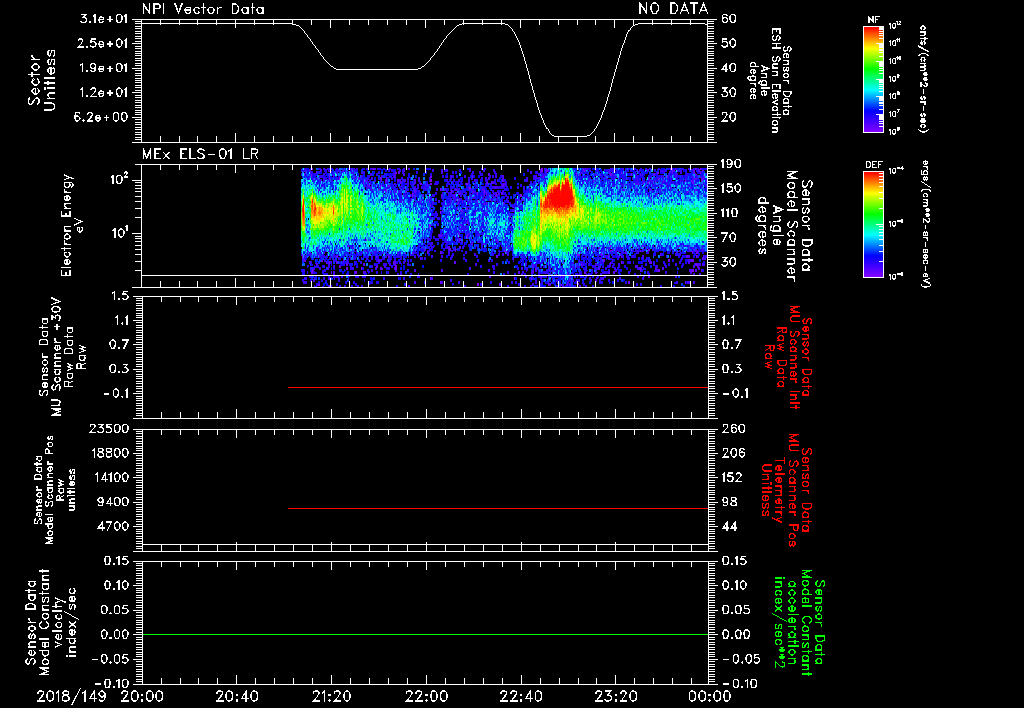Click the 23:20 time axis label

pos(616,696)
